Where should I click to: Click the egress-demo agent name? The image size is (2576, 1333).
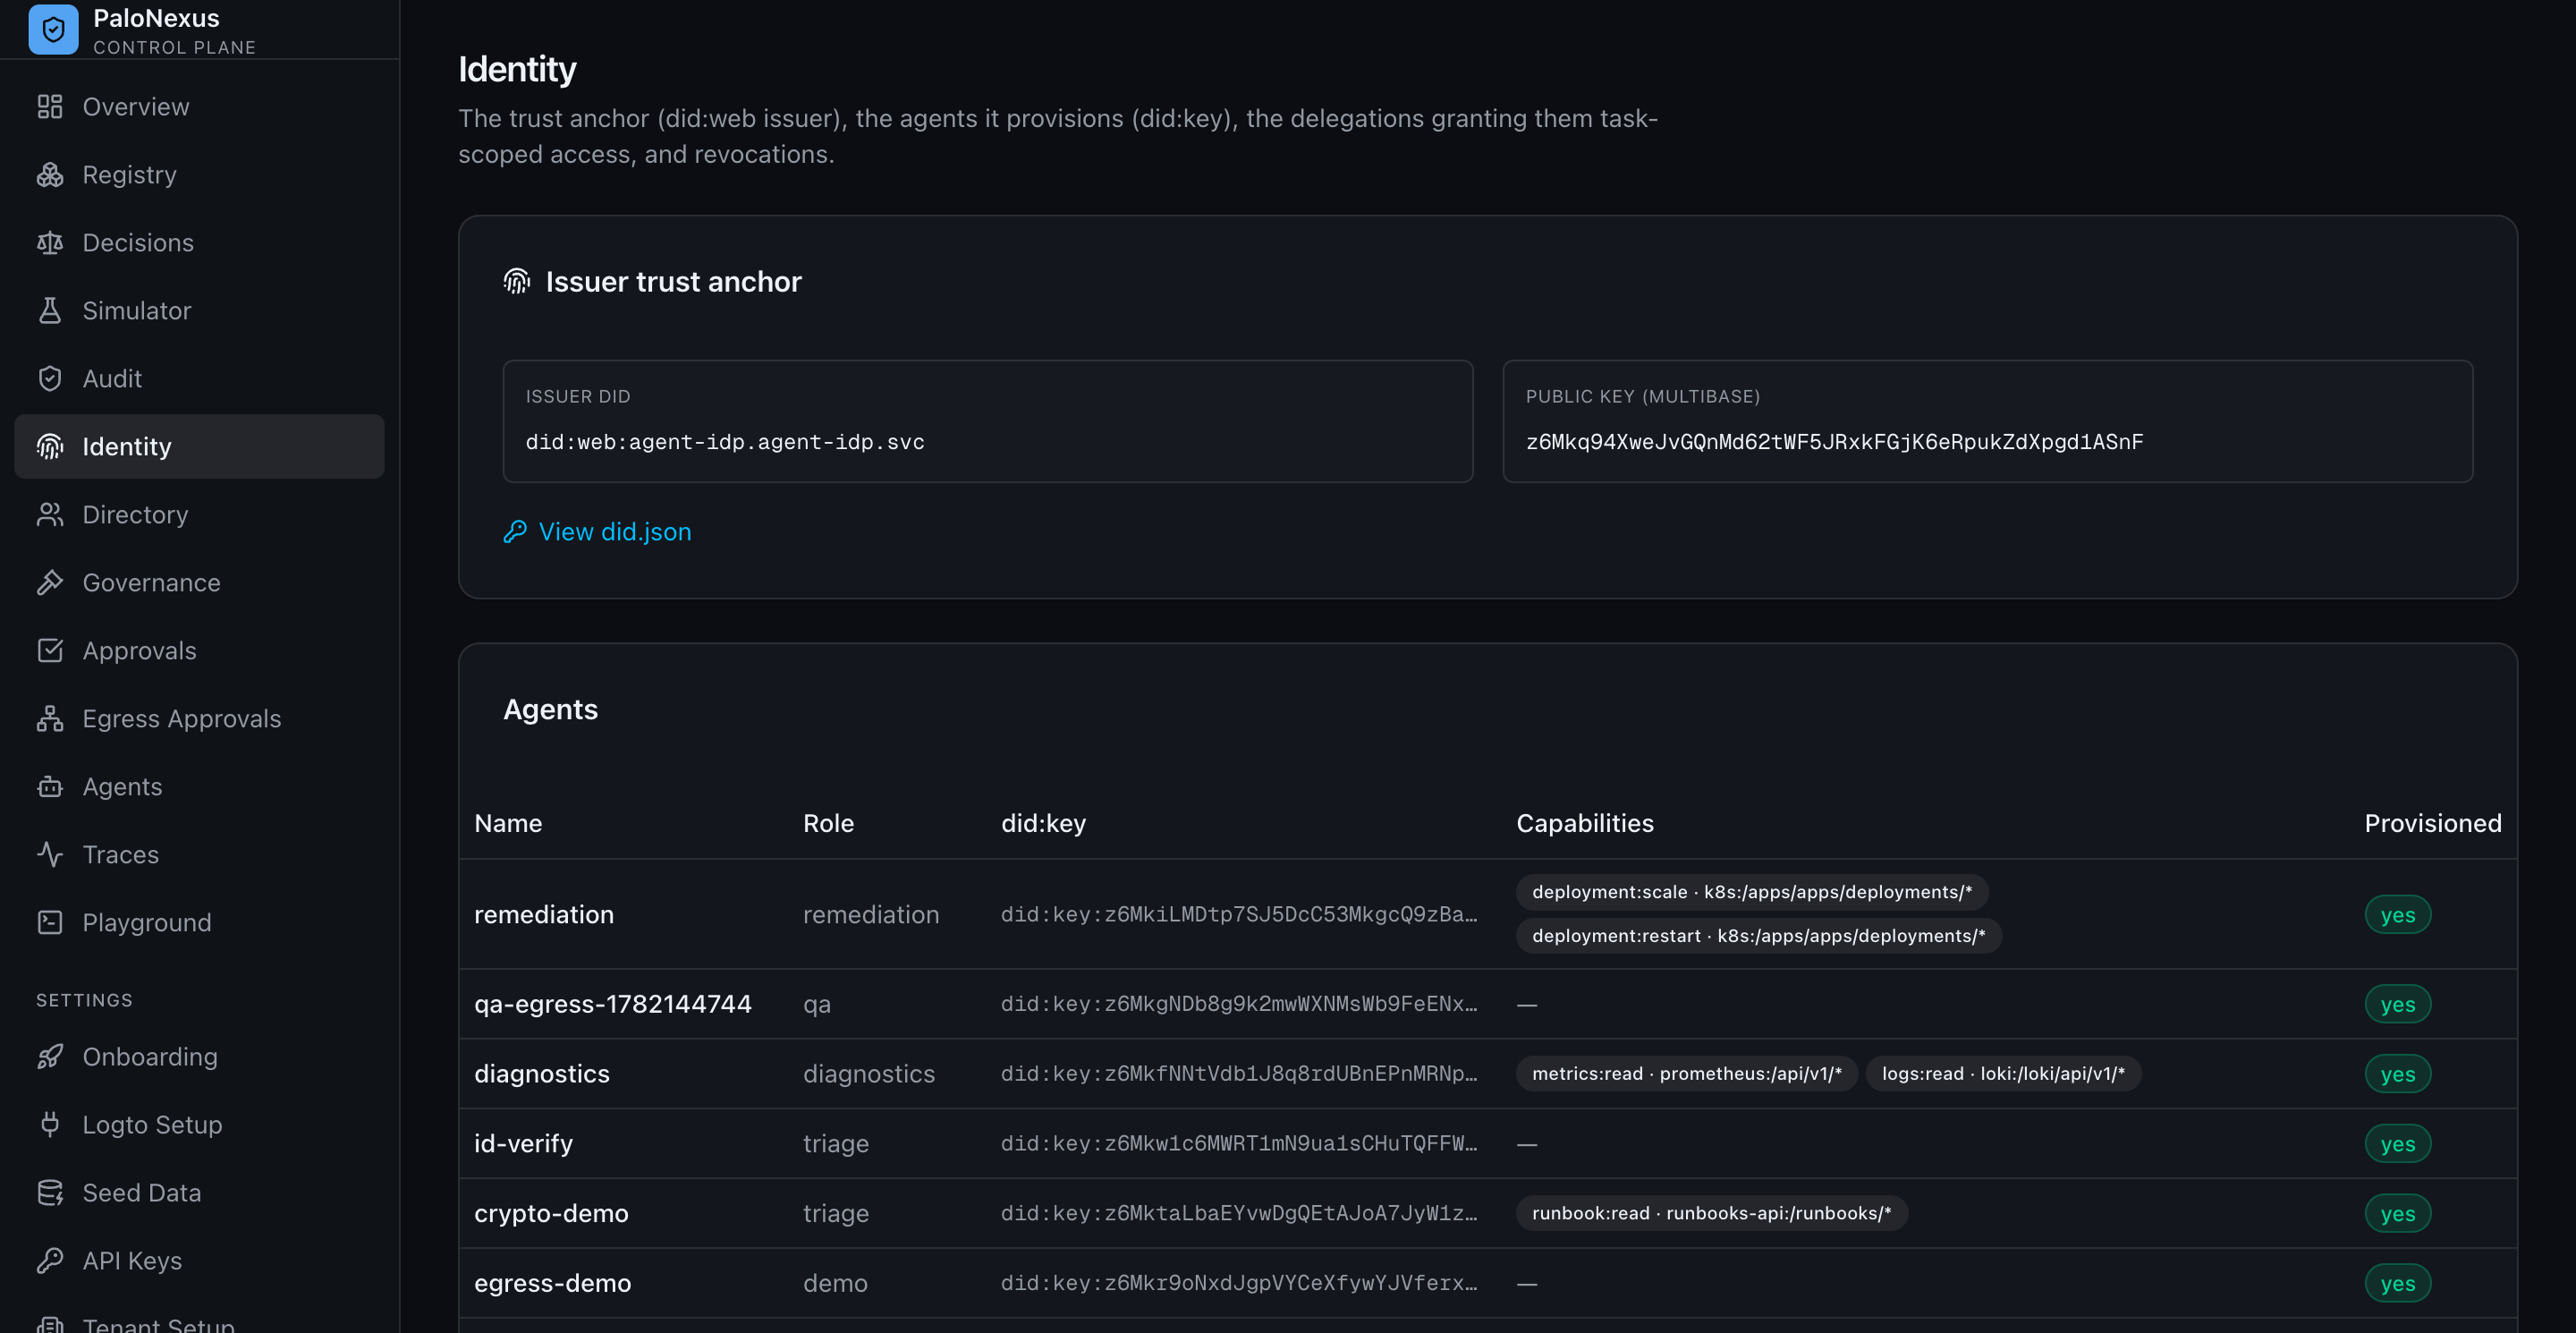tap(553, 1284)
